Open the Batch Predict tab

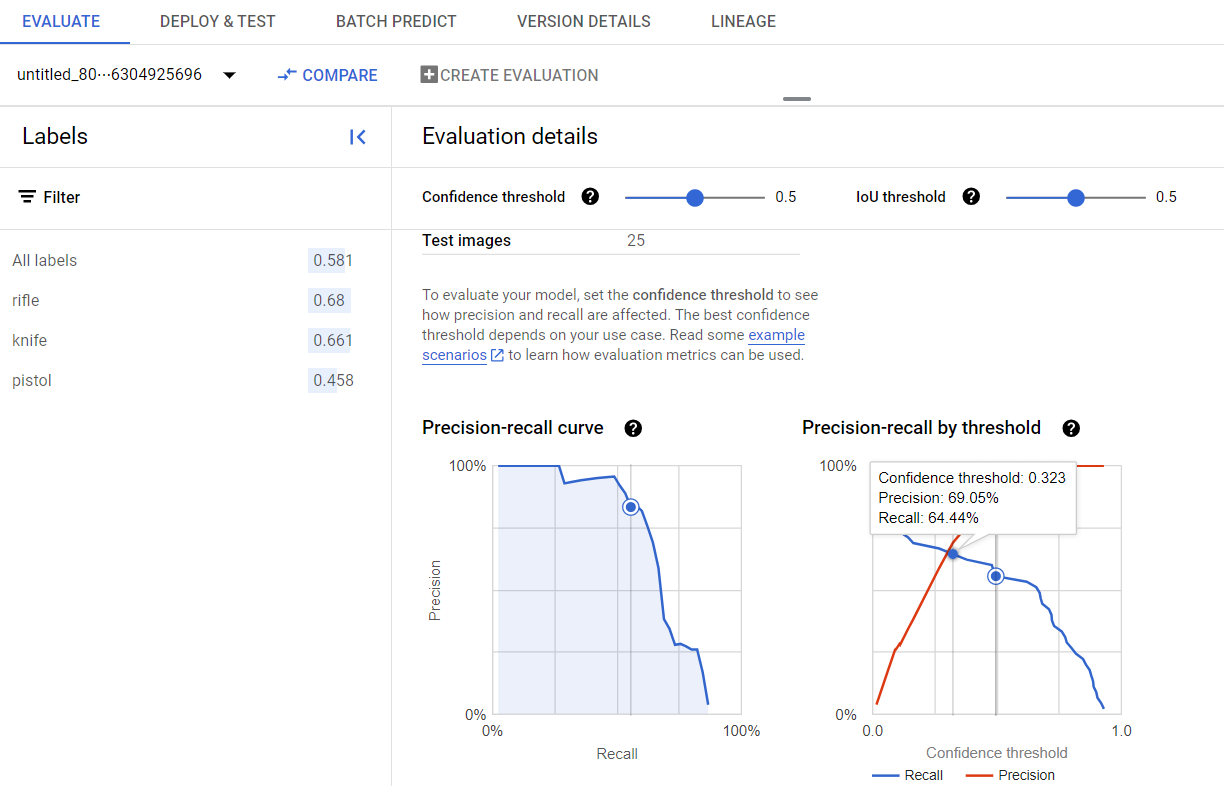[396, 21]
